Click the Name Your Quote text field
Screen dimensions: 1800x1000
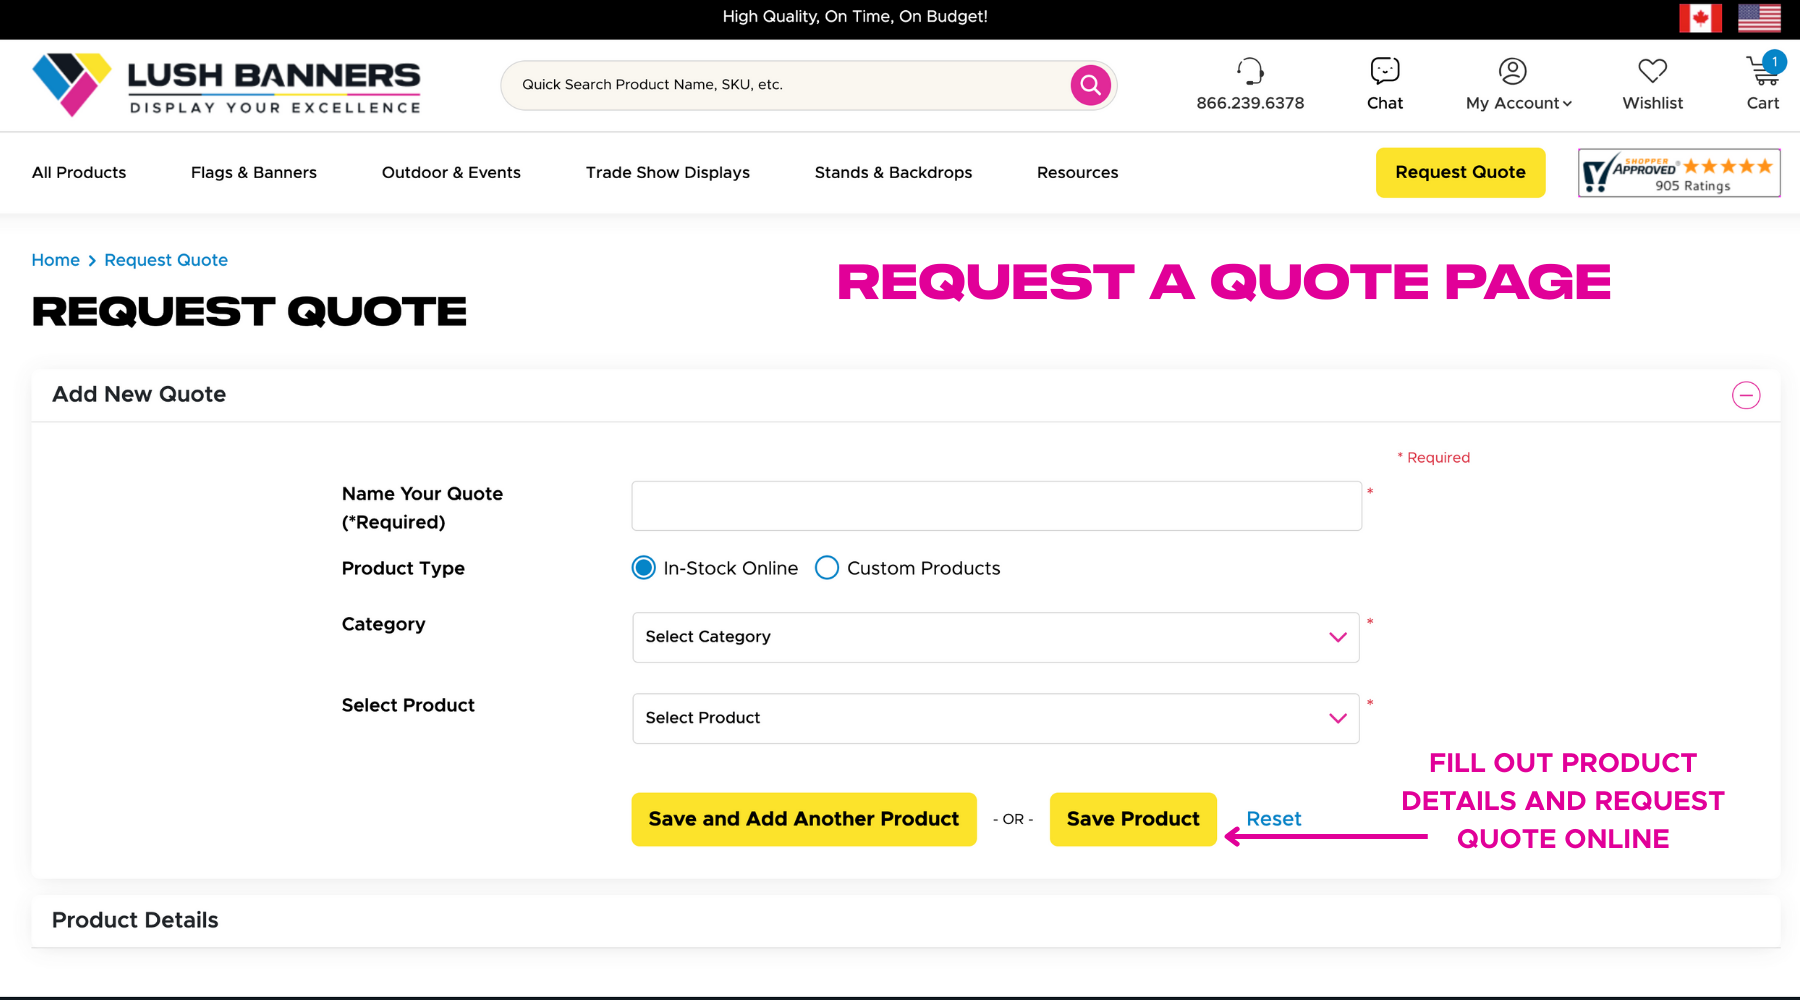pos(995,506)
